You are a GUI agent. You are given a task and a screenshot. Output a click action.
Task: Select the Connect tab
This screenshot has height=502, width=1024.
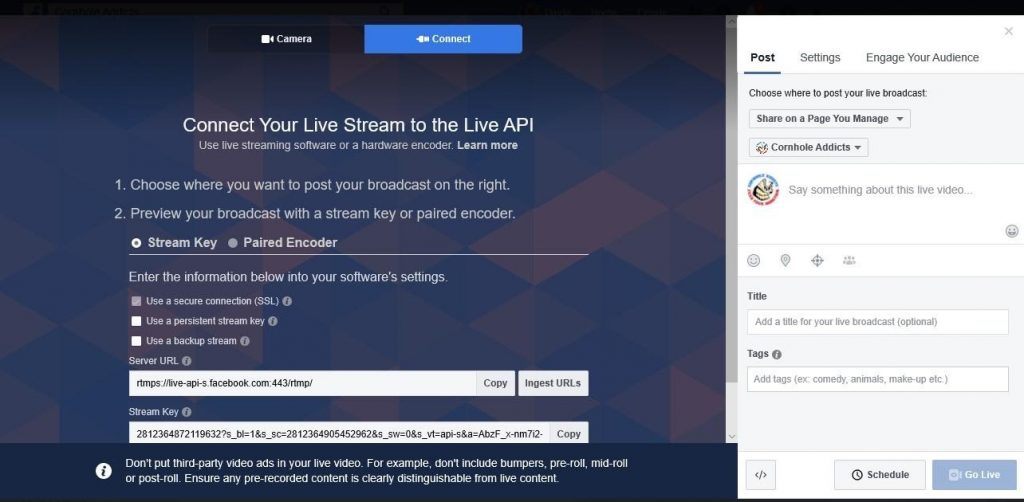click(443, 39)
